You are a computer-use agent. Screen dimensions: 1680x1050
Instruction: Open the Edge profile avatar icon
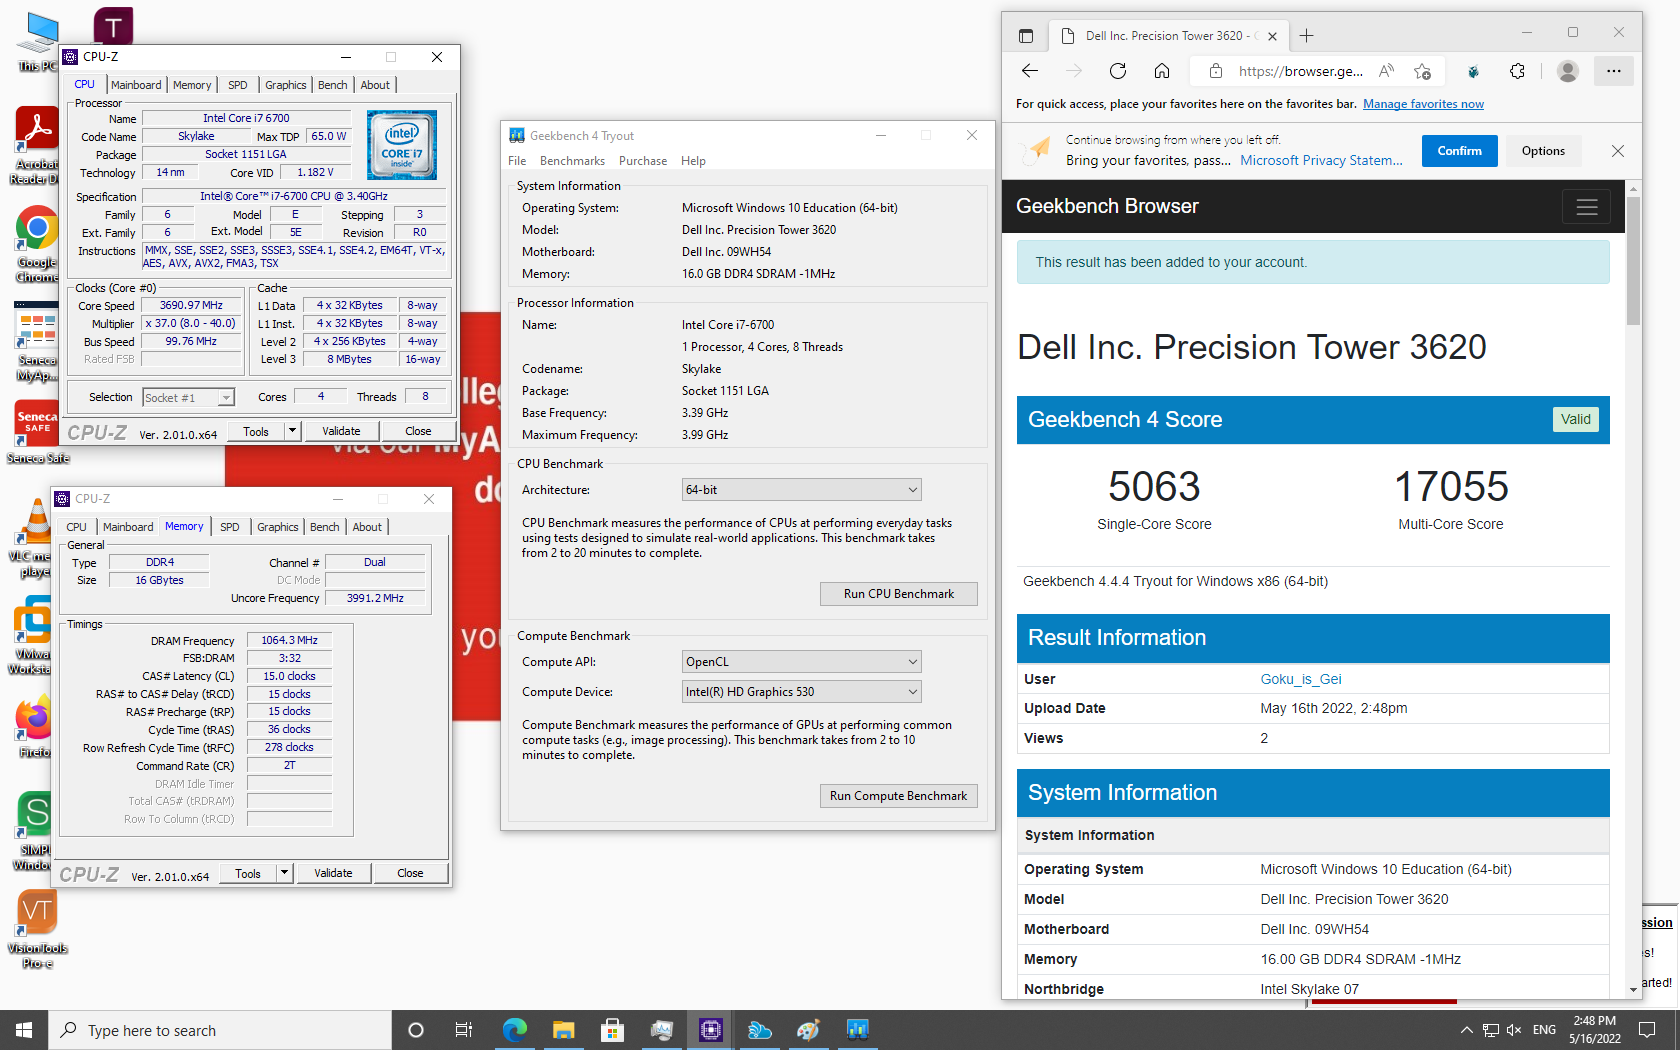point(1568,71)
